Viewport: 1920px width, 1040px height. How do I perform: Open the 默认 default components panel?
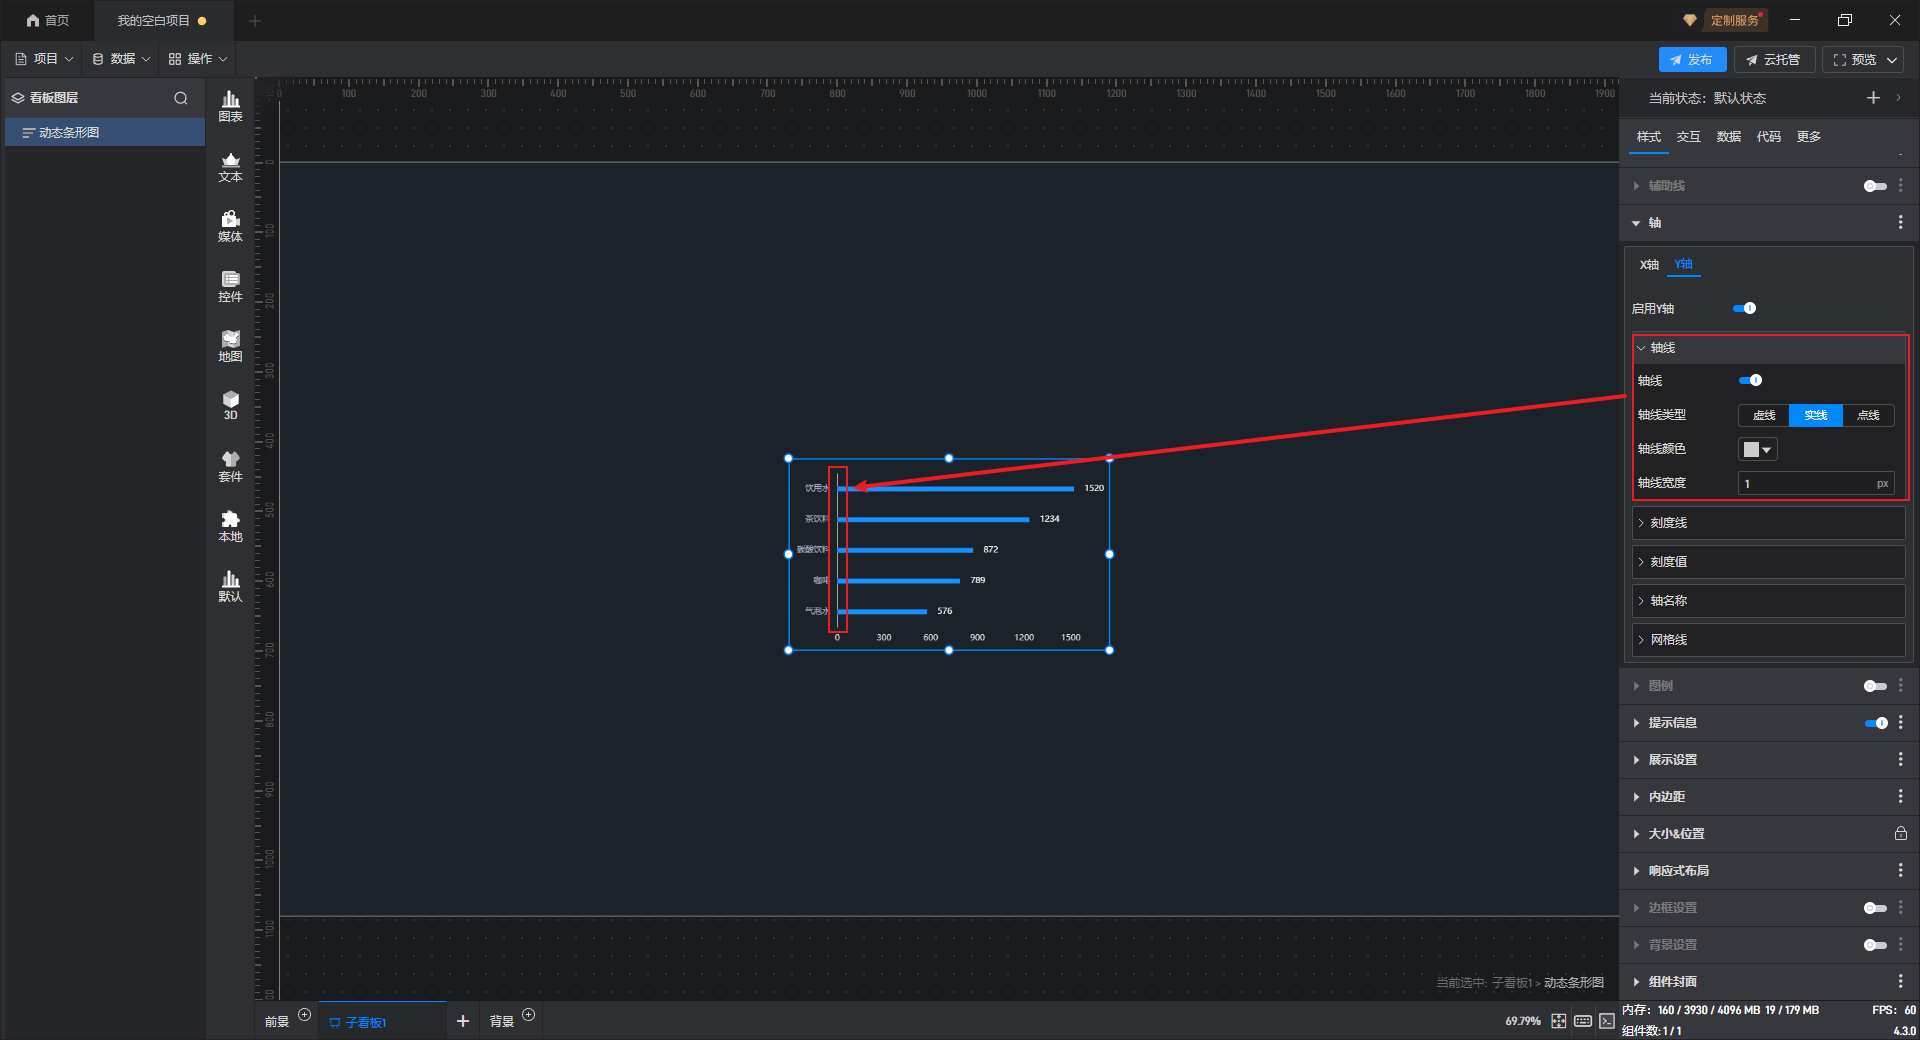pos(230,586)
